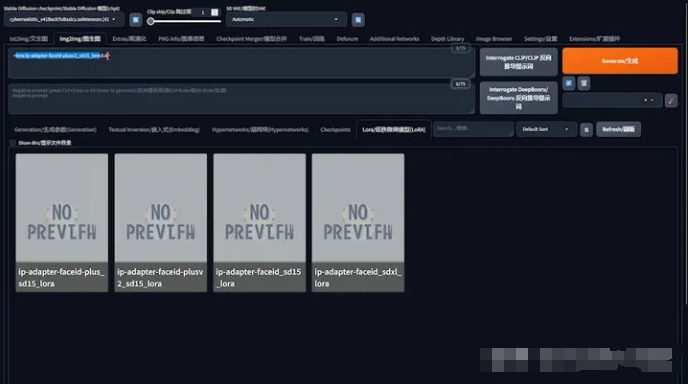The height and width of the screenshot is (384, 688).
Task: Click the Clip skip number stepper arrows
Action: click(x=215, y=12)
